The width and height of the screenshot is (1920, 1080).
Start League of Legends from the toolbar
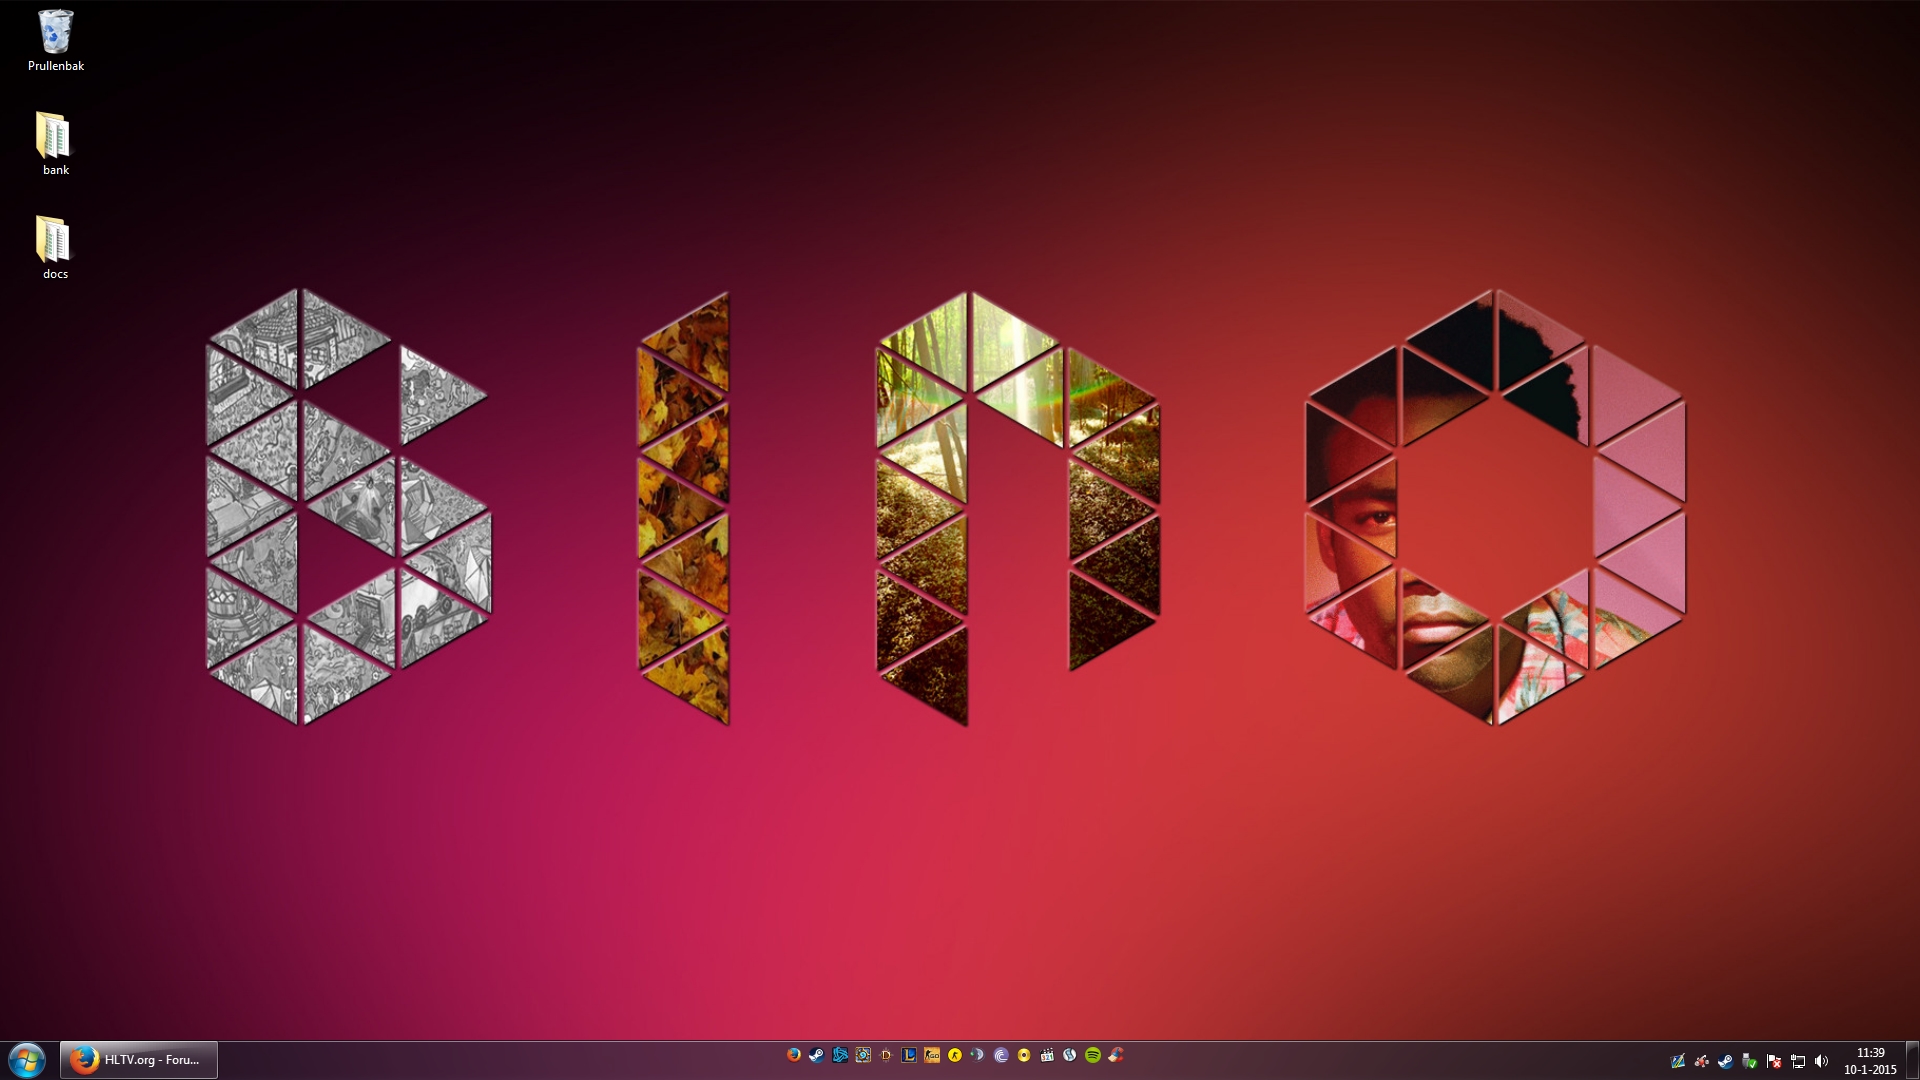click(x=909, y=1055)
